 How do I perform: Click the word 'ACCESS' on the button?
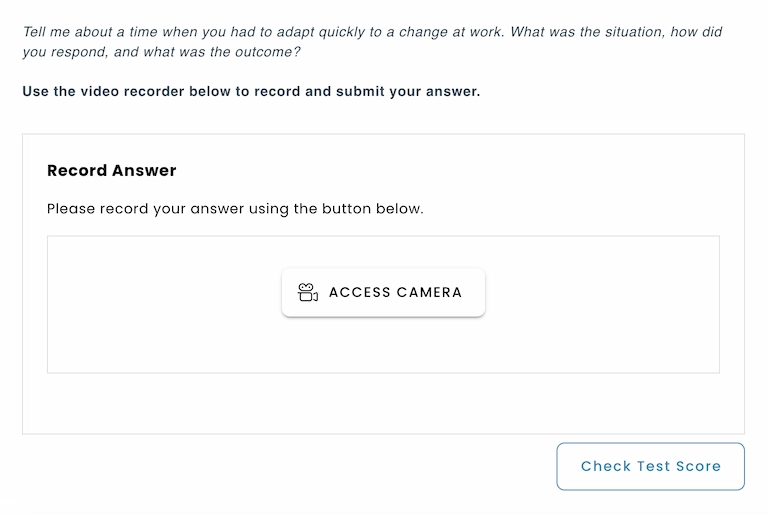pos(358,293)
